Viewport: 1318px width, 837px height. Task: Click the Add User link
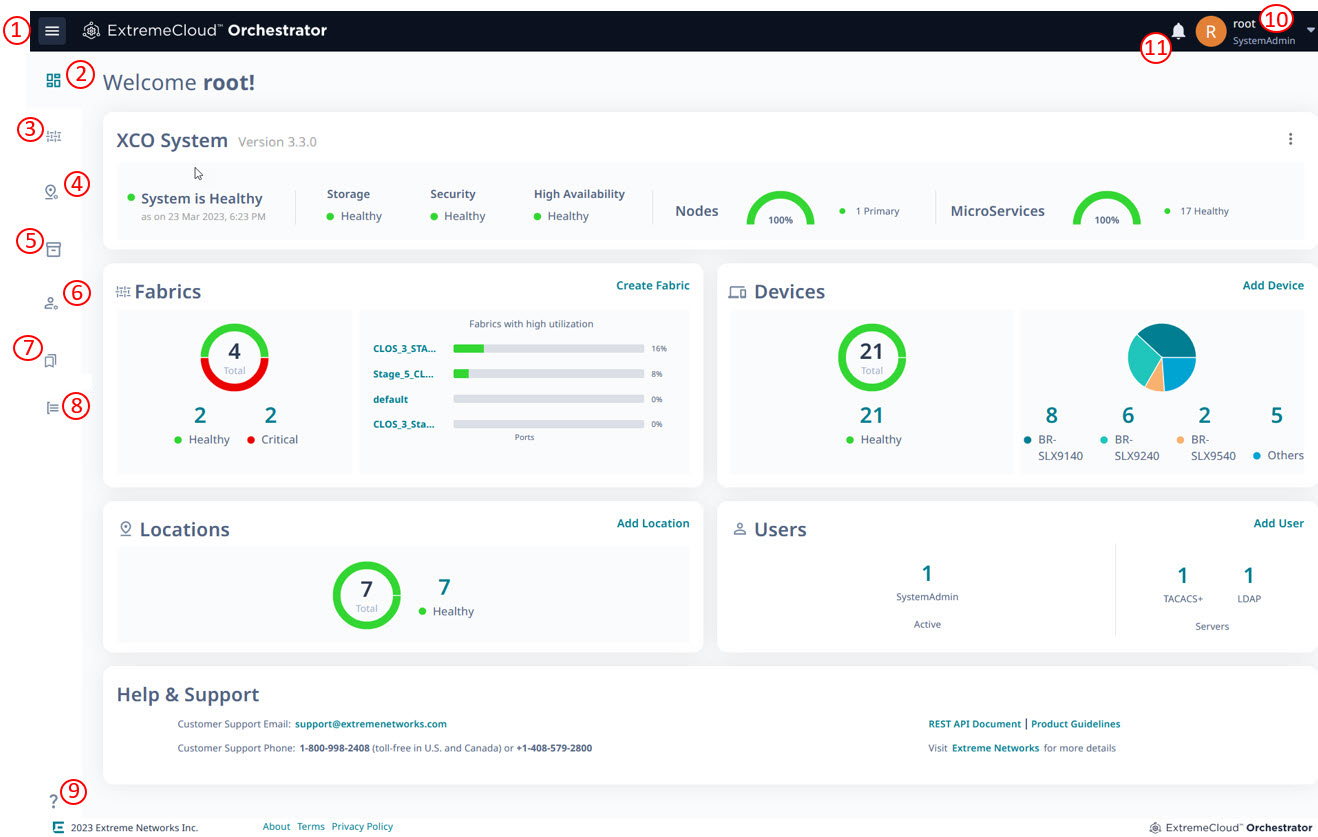(1279, 524)
